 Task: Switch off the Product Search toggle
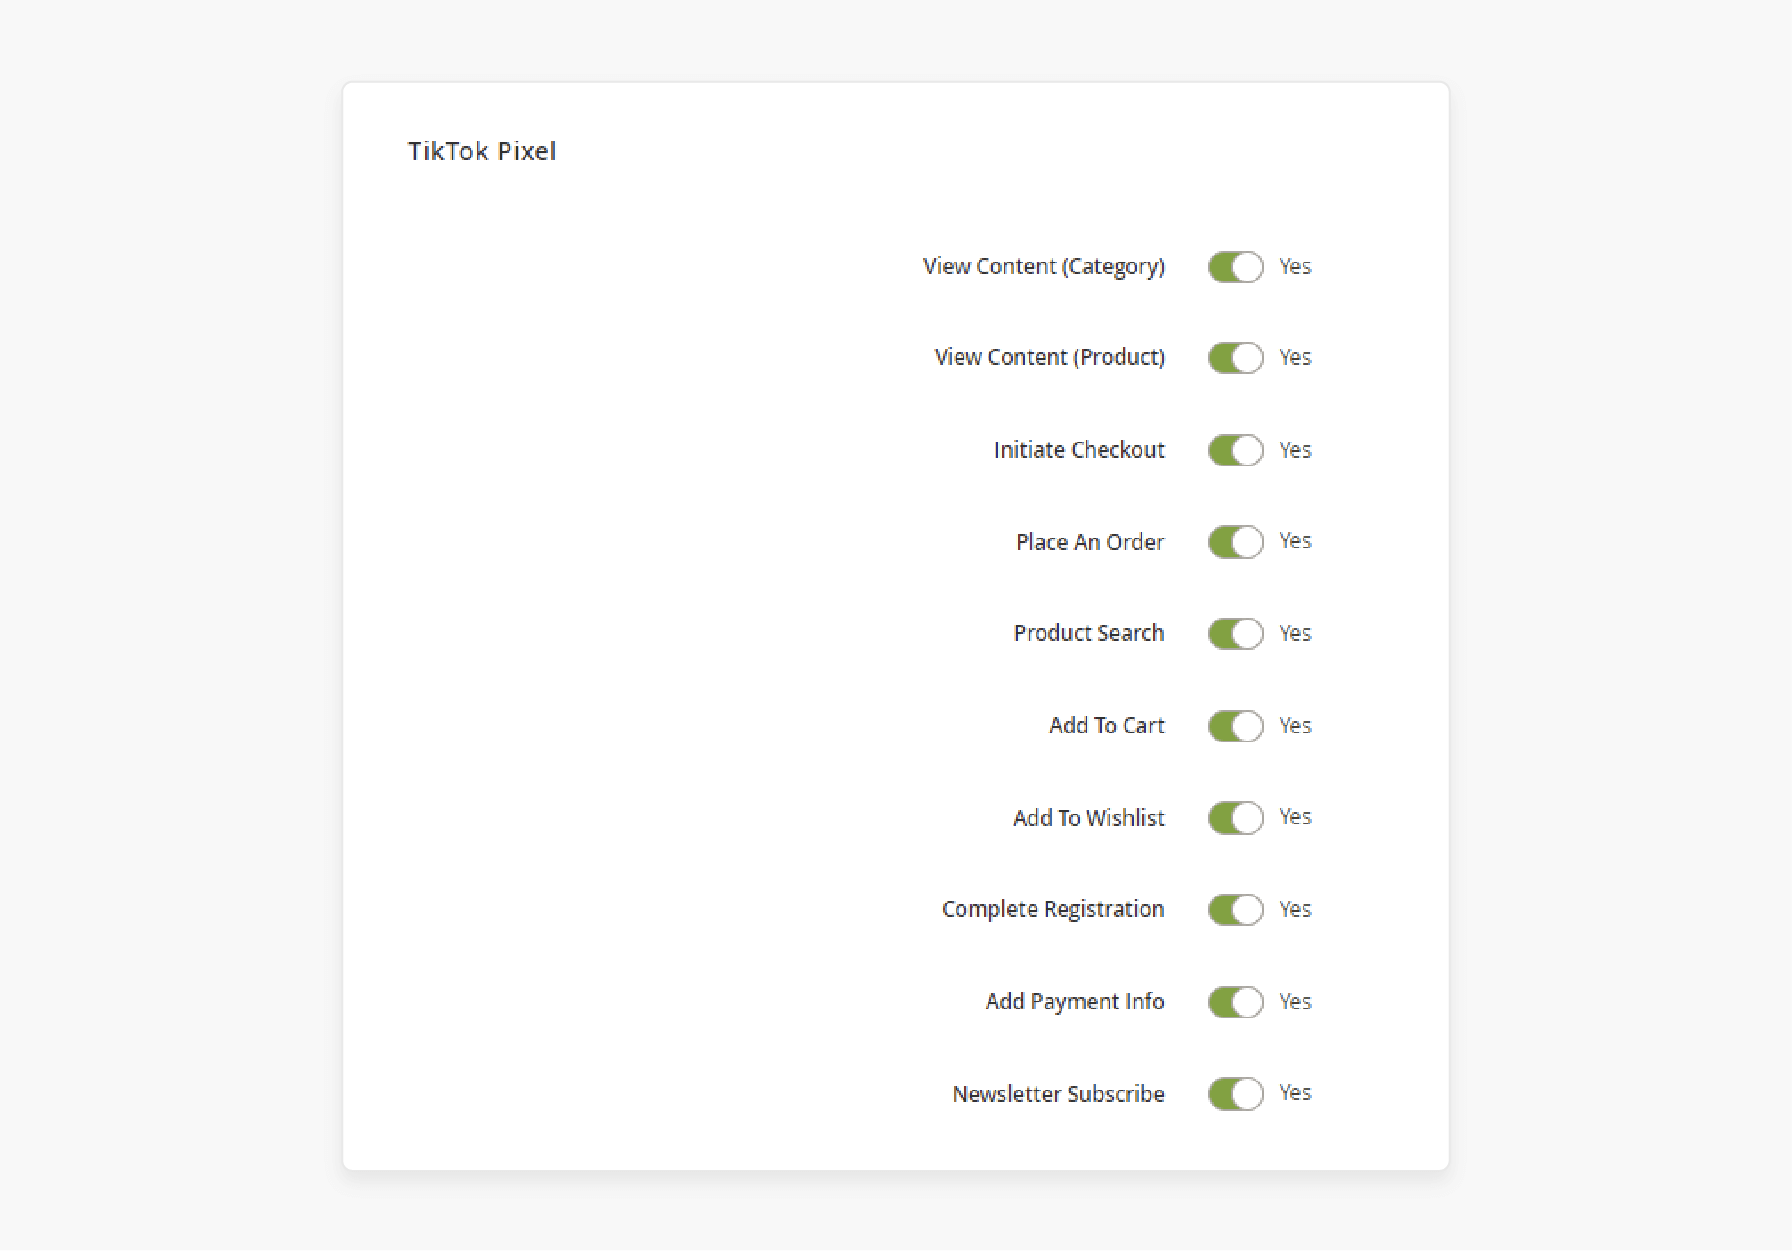(1235, 634)
